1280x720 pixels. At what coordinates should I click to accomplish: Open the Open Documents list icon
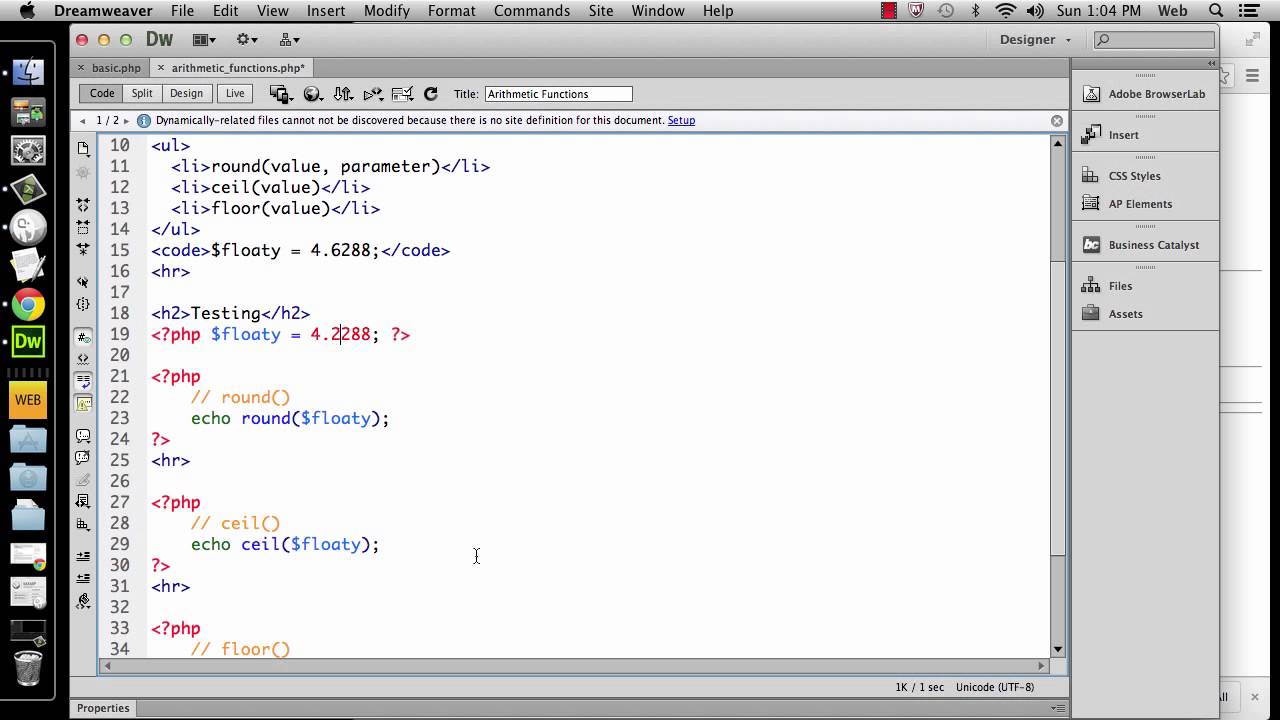[83, 148]
